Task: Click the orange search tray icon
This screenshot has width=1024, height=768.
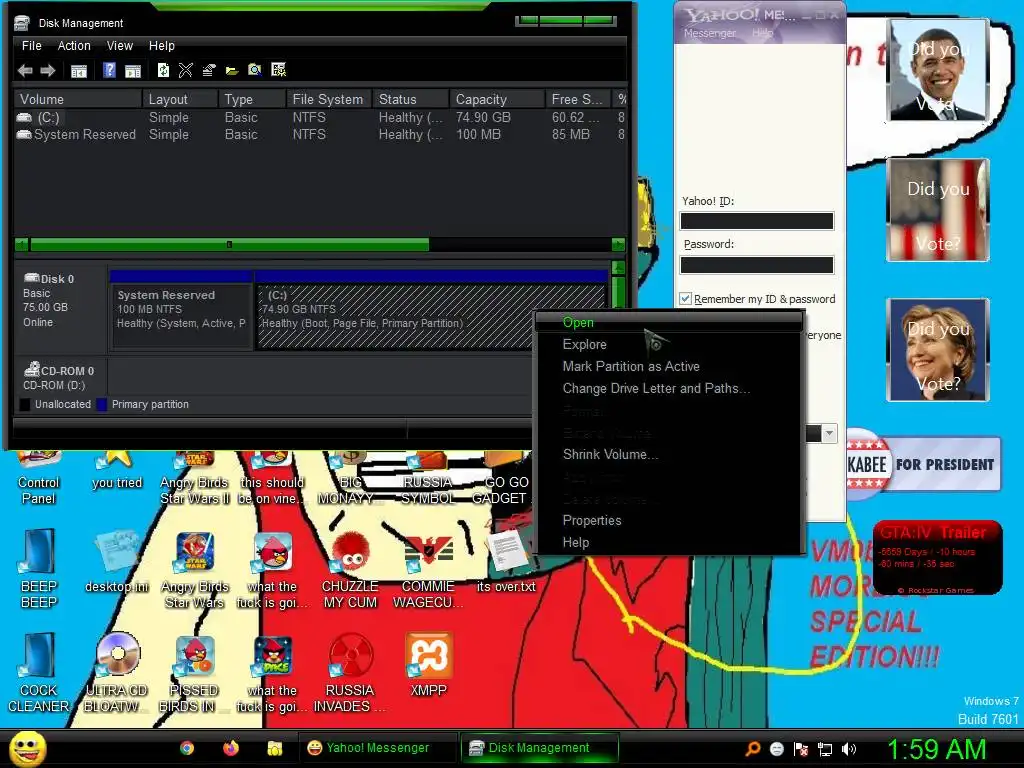Action: coord(753,749)
